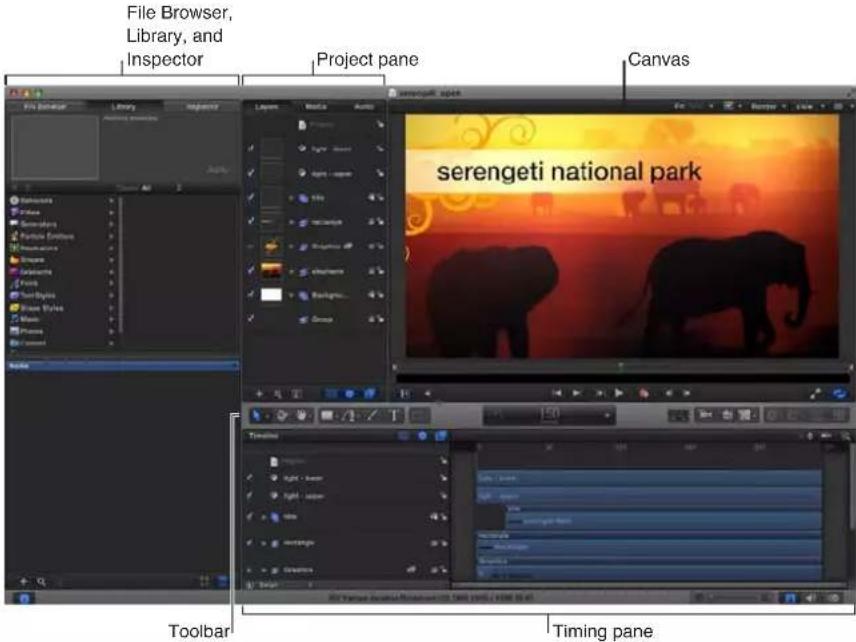Toggle activation checkbox for elephants layer
This screenshot has width=856, height=642.
251,270
